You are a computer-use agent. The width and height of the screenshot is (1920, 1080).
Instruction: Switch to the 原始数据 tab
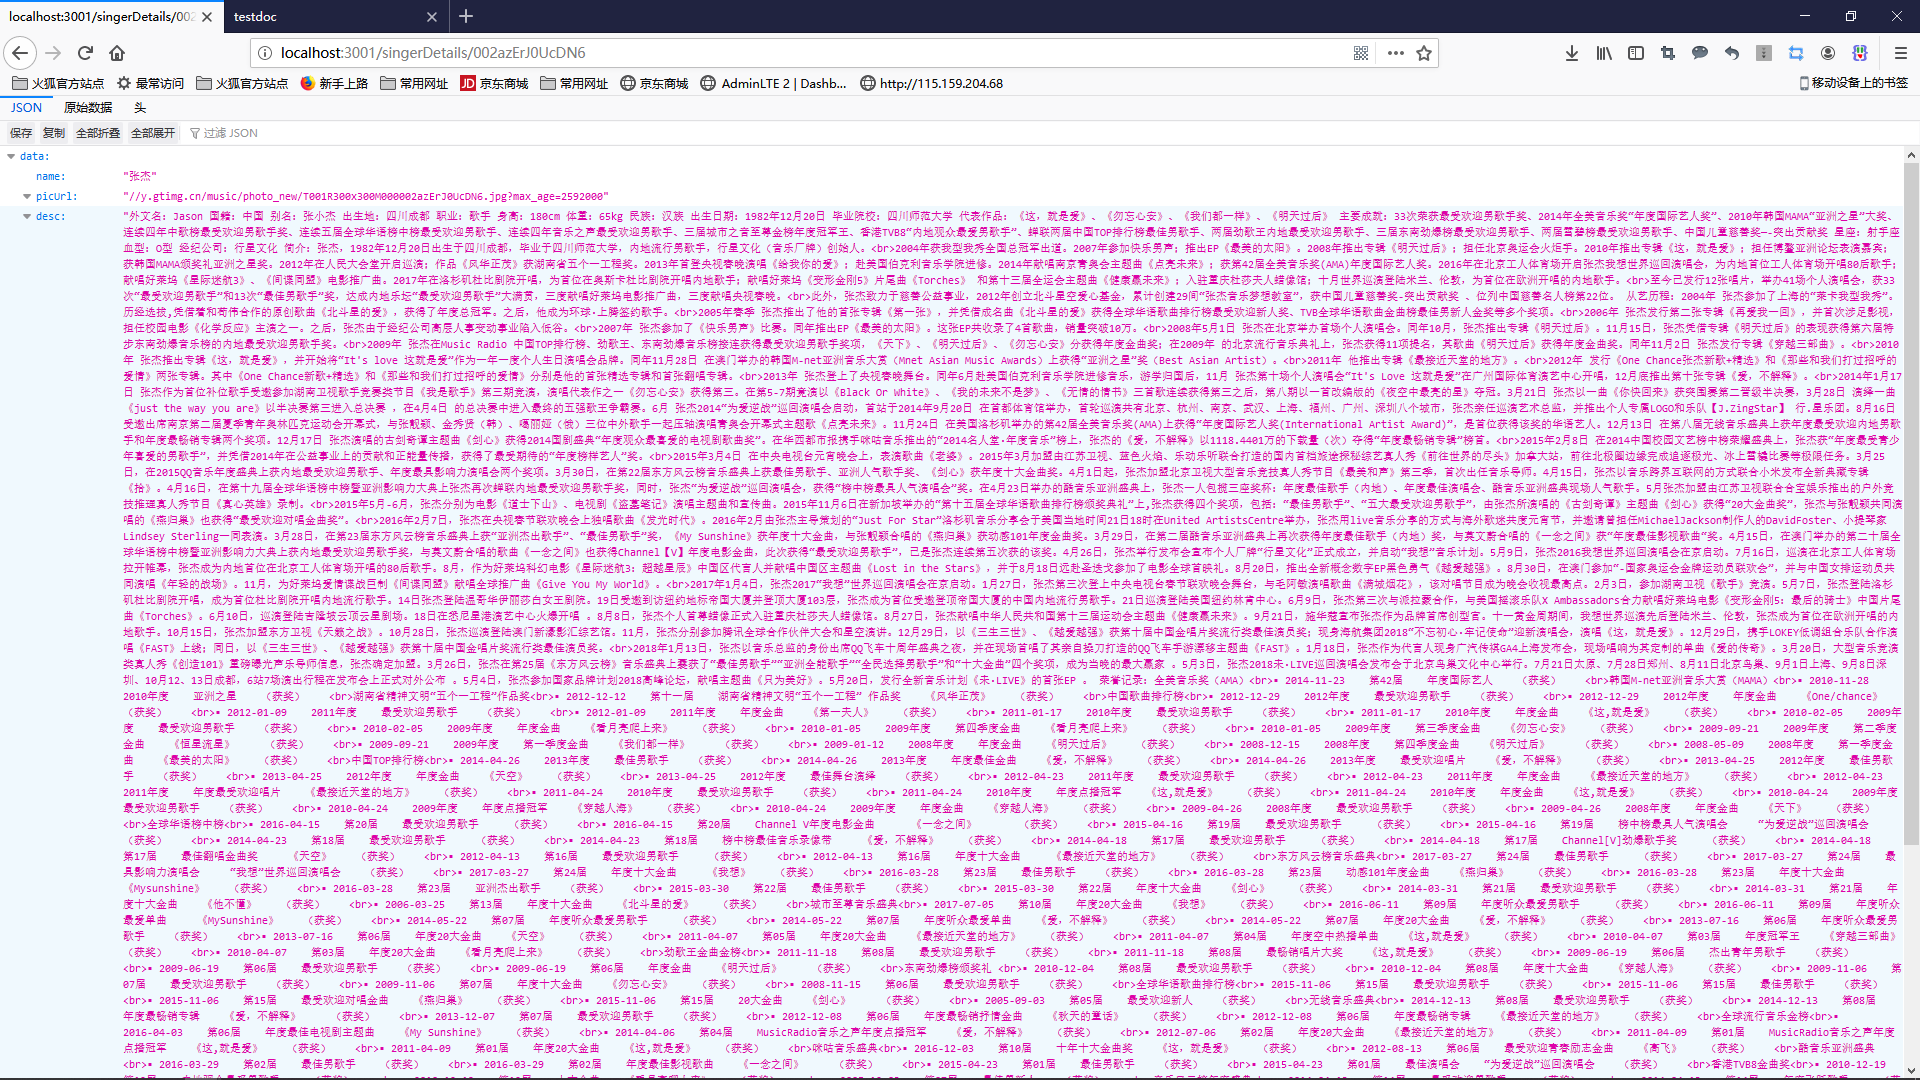88,108
